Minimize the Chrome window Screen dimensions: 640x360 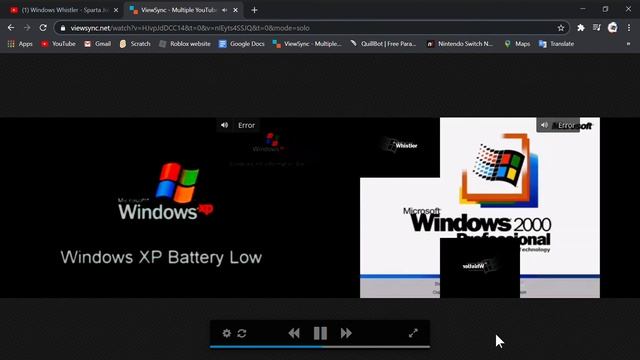[x=583, y=9]
